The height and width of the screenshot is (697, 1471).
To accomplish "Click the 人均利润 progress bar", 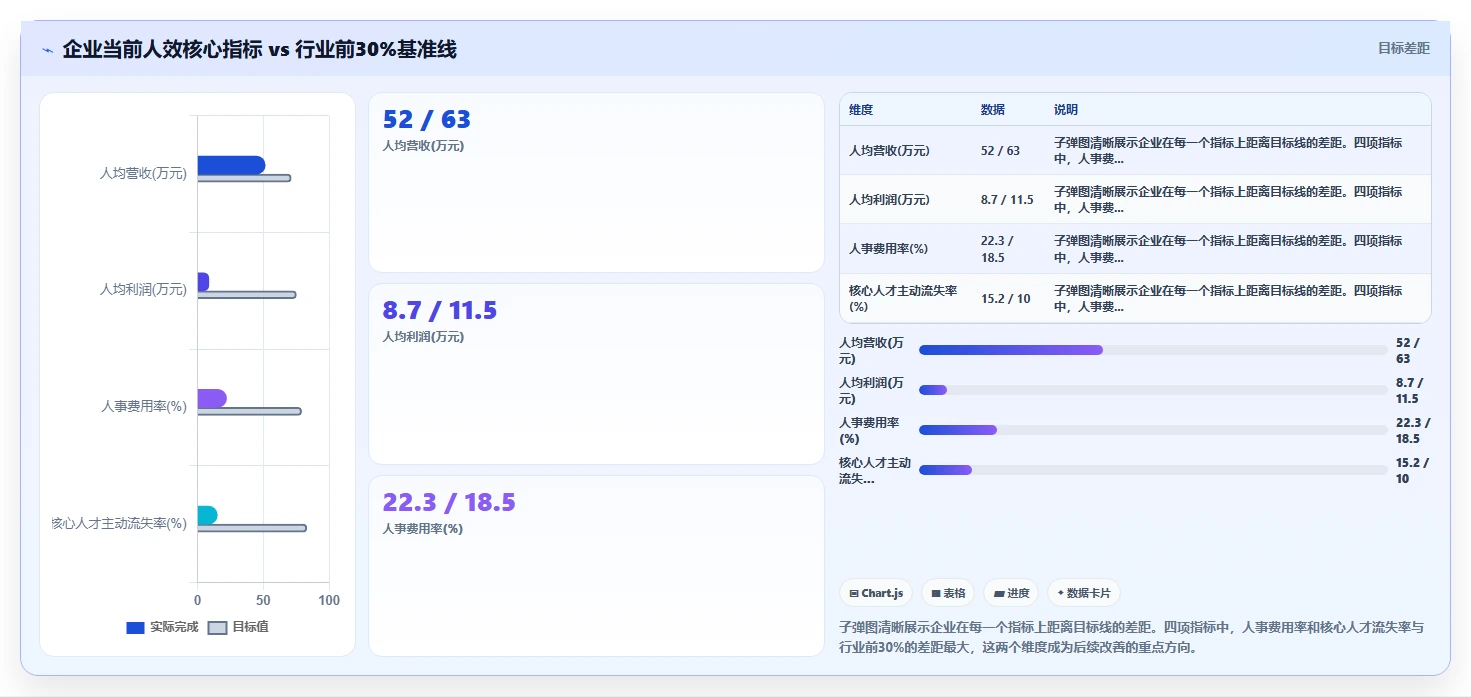I will (1153, 390).
